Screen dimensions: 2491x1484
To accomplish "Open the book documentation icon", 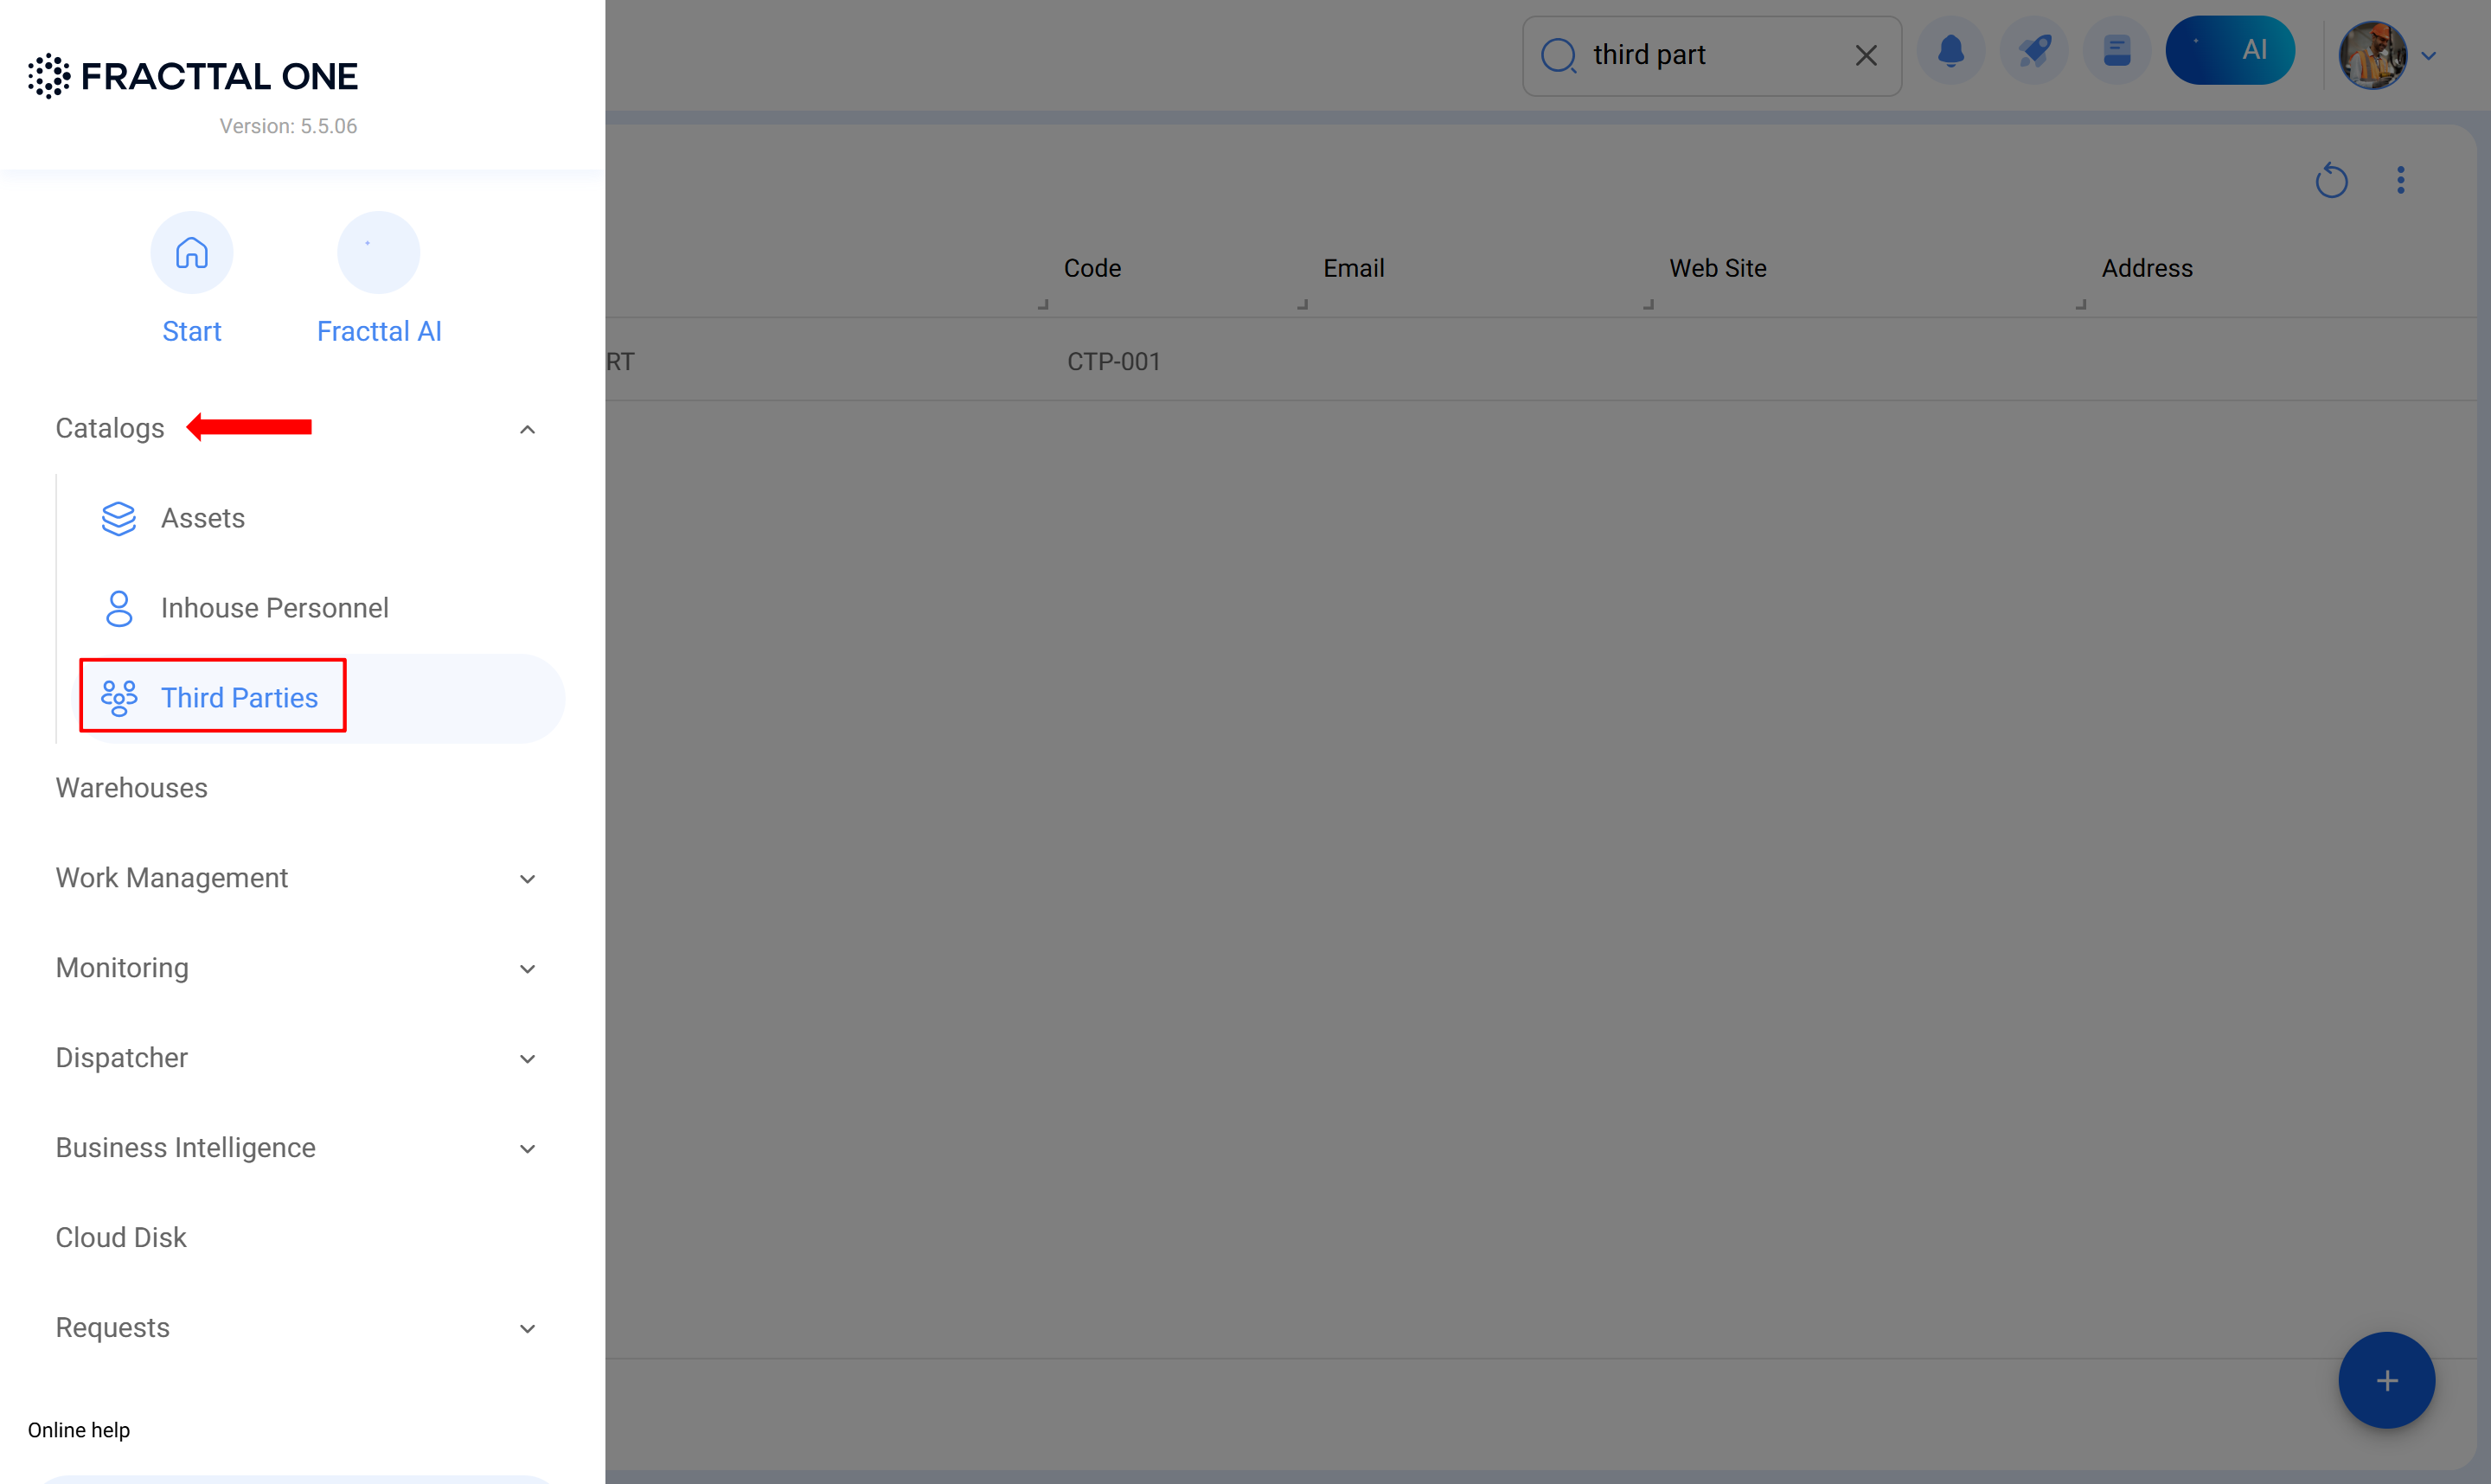I will pos(2116,51).
